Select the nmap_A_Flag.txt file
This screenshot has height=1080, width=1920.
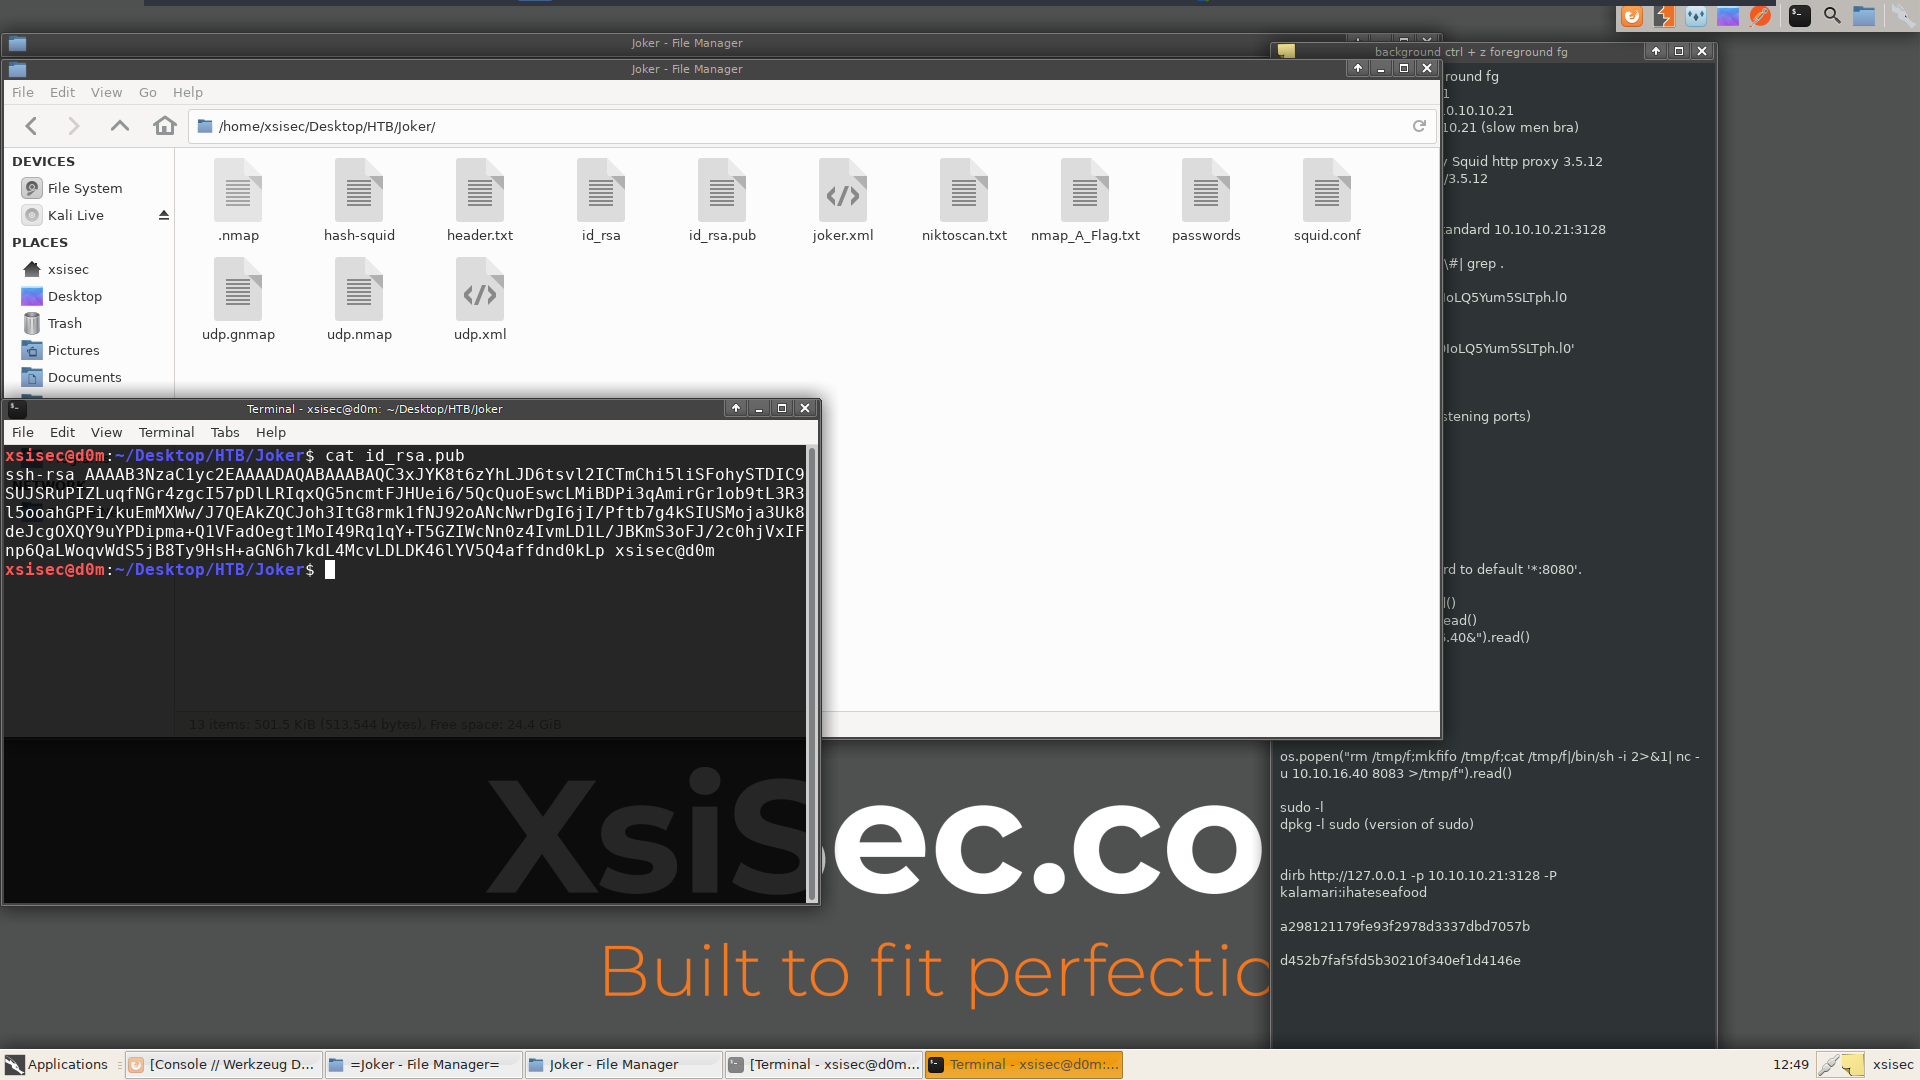click(1085, 200)
